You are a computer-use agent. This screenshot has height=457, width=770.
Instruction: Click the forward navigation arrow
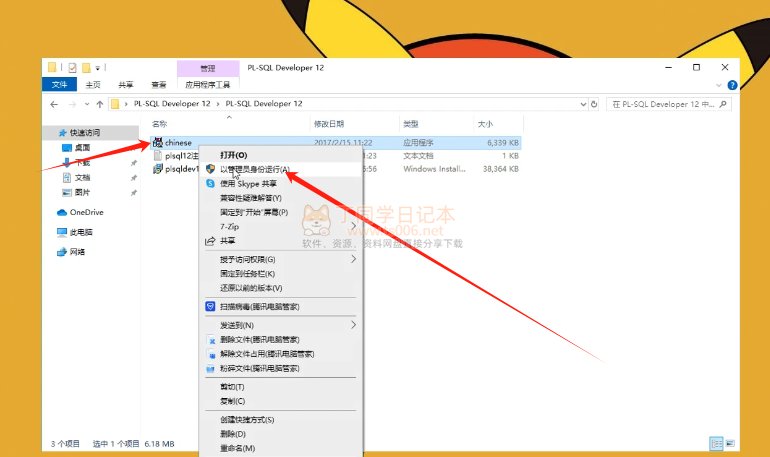click(72, 104)
